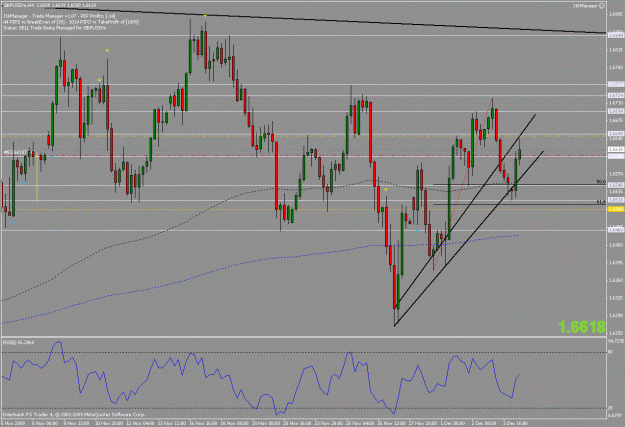Click the 16 Nov 16:00 time axis label
Image resolution: width=625 pixels, height=427 pixels.
(203, 423)
